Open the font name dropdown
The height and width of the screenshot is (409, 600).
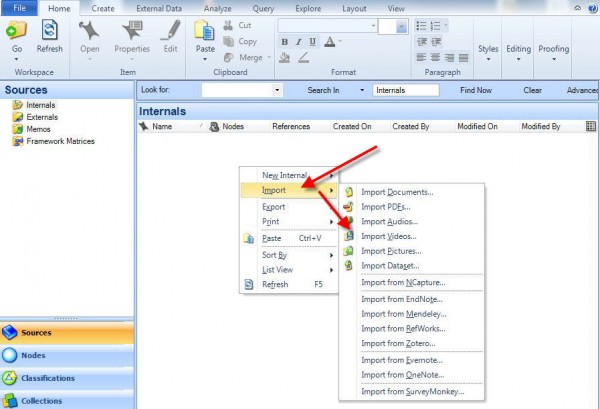373,26
